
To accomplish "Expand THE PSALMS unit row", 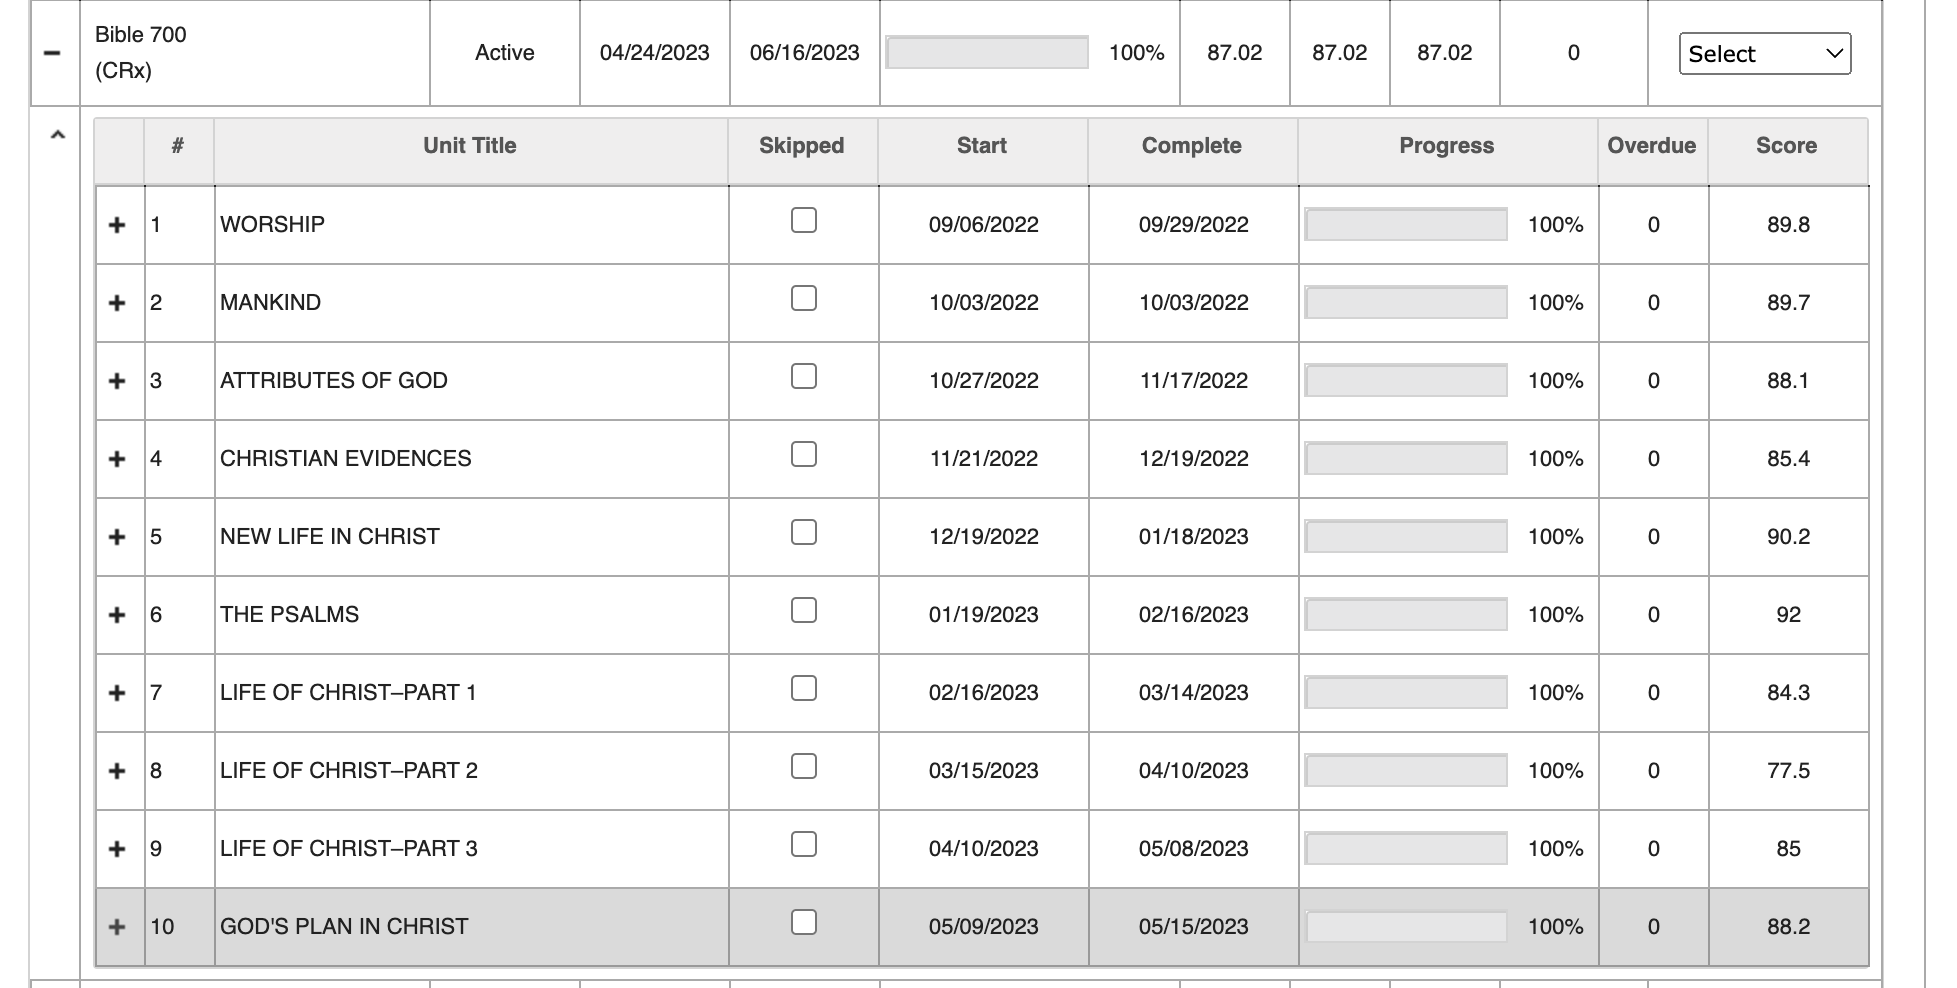I will pos(117,615).
